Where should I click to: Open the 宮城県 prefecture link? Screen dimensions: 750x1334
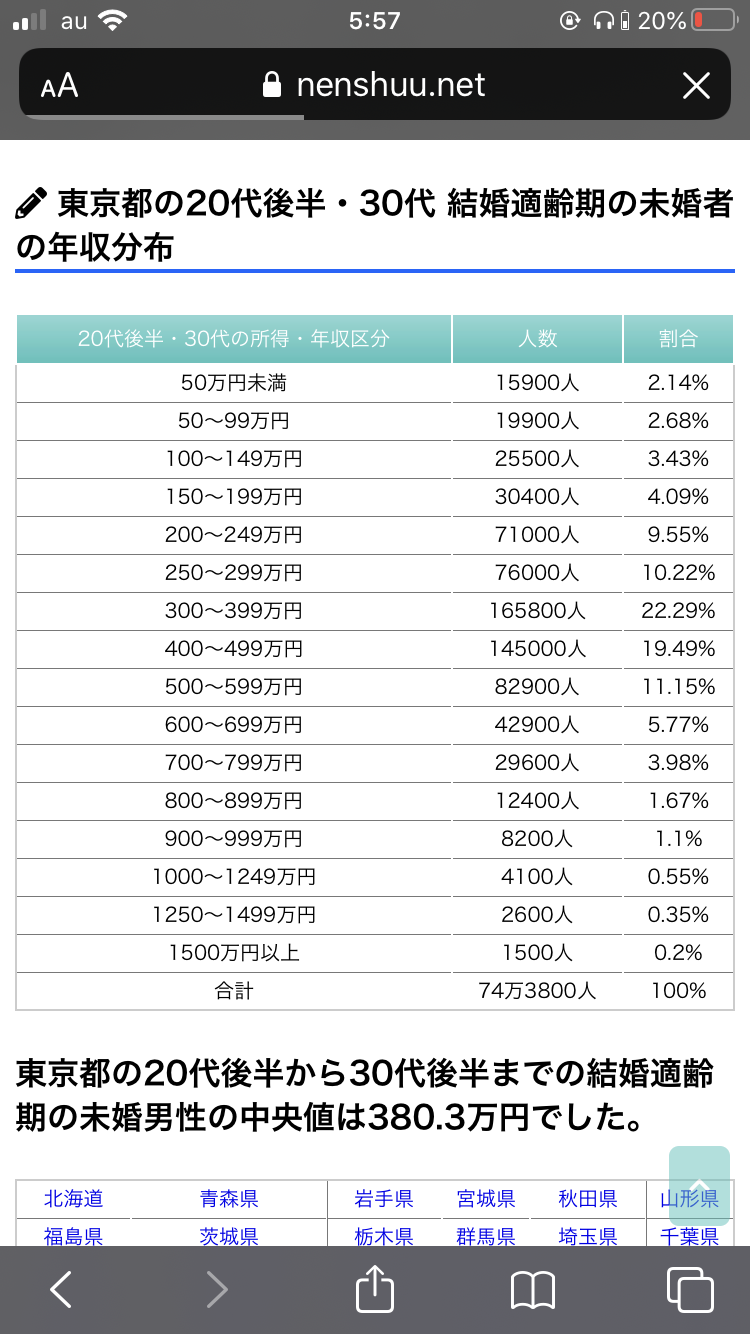pyautogui.click(x=486, y=1198)
